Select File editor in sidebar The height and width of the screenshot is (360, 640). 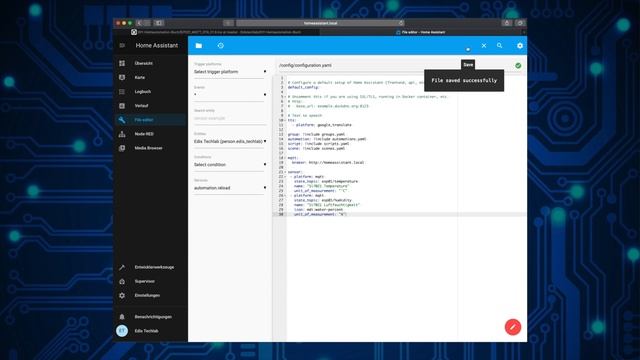point(150,120)
